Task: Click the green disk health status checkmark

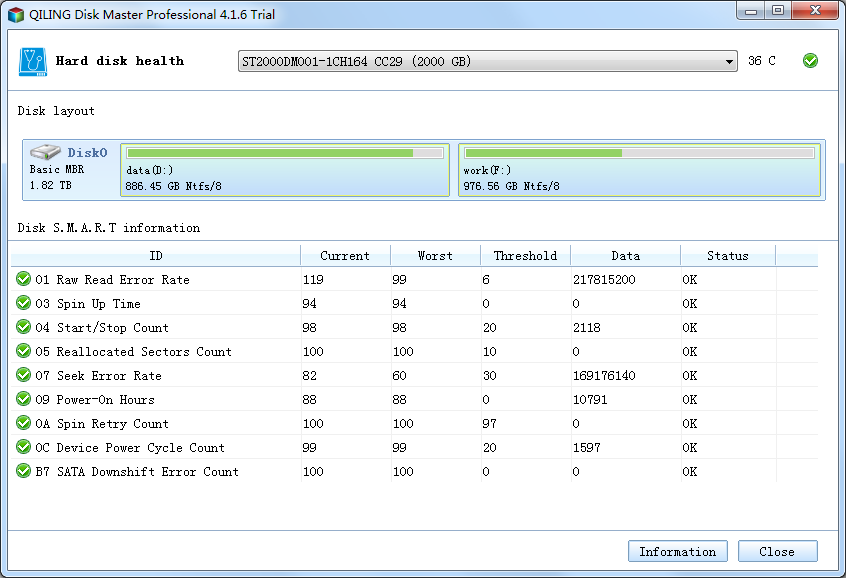Action: point(810,60)
